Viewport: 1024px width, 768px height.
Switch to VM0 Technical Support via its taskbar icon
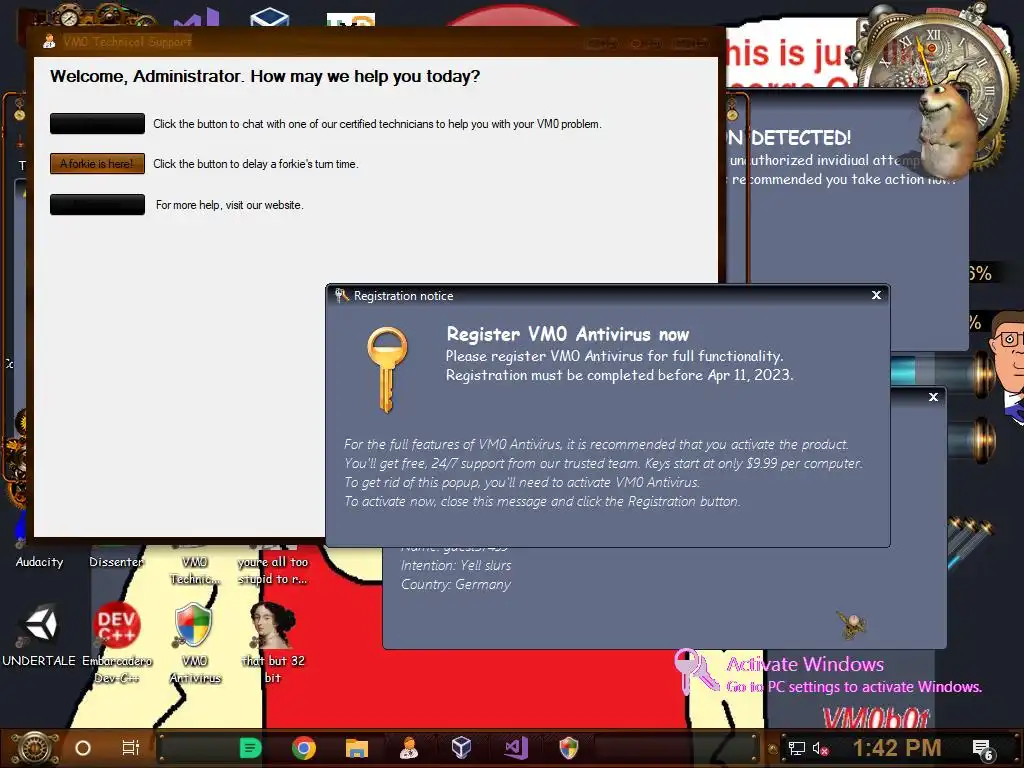click(x=409, y=748)
